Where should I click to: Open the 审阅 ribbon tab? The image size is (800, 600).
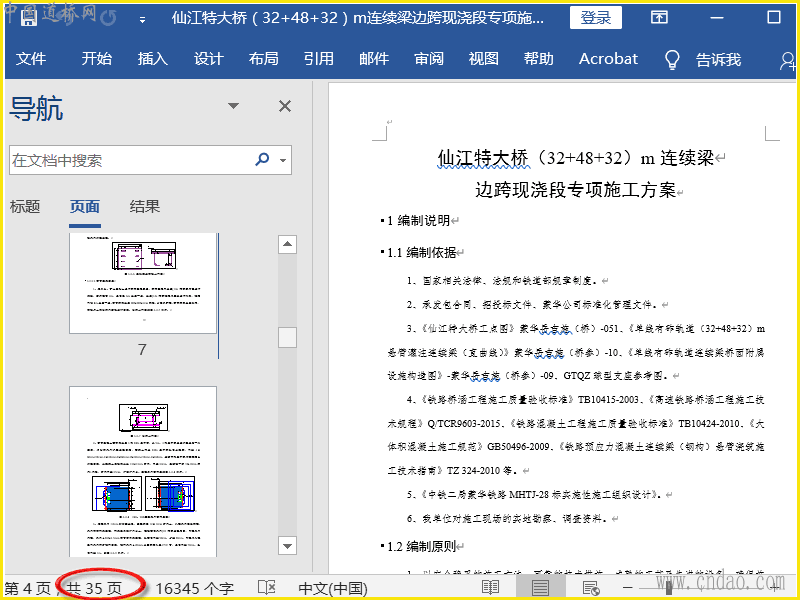tap(429, 59)
